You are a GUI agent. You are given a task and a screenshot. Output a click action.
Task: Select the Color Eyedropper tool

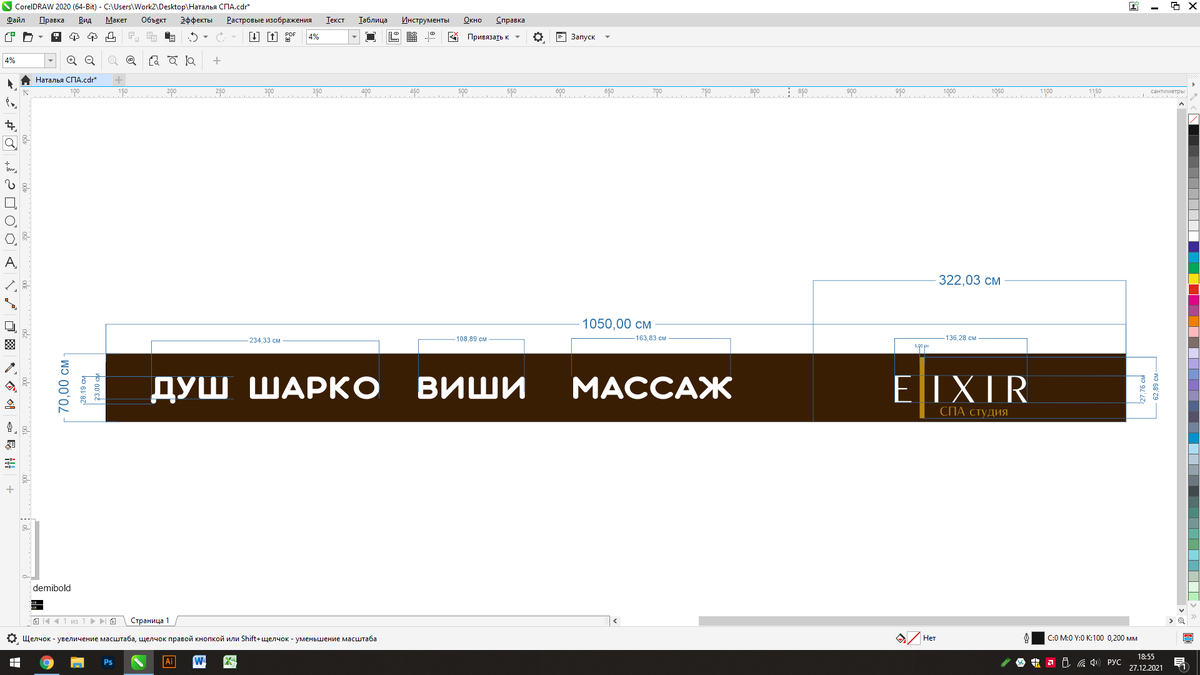click(x=10, y=367)
